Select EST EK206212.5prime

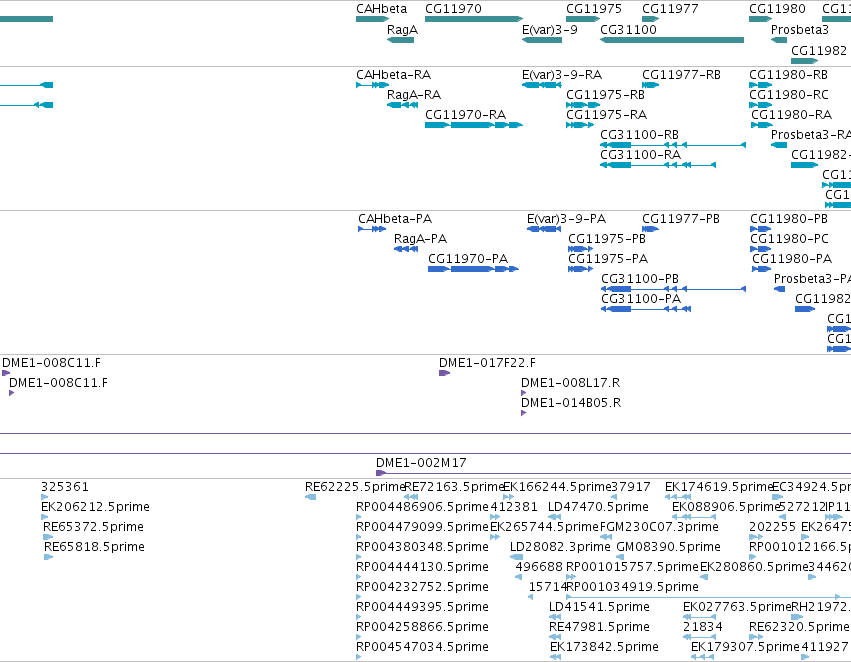[45, 517]
